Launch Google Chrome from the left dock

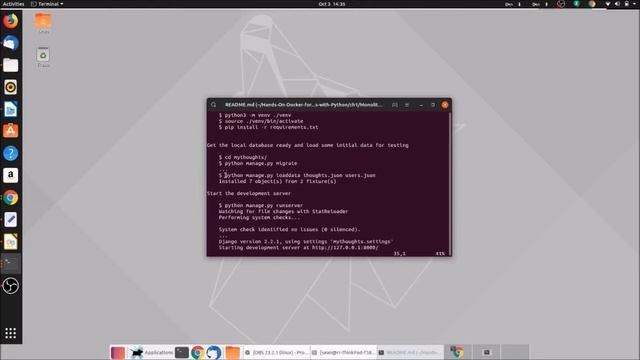11,198
